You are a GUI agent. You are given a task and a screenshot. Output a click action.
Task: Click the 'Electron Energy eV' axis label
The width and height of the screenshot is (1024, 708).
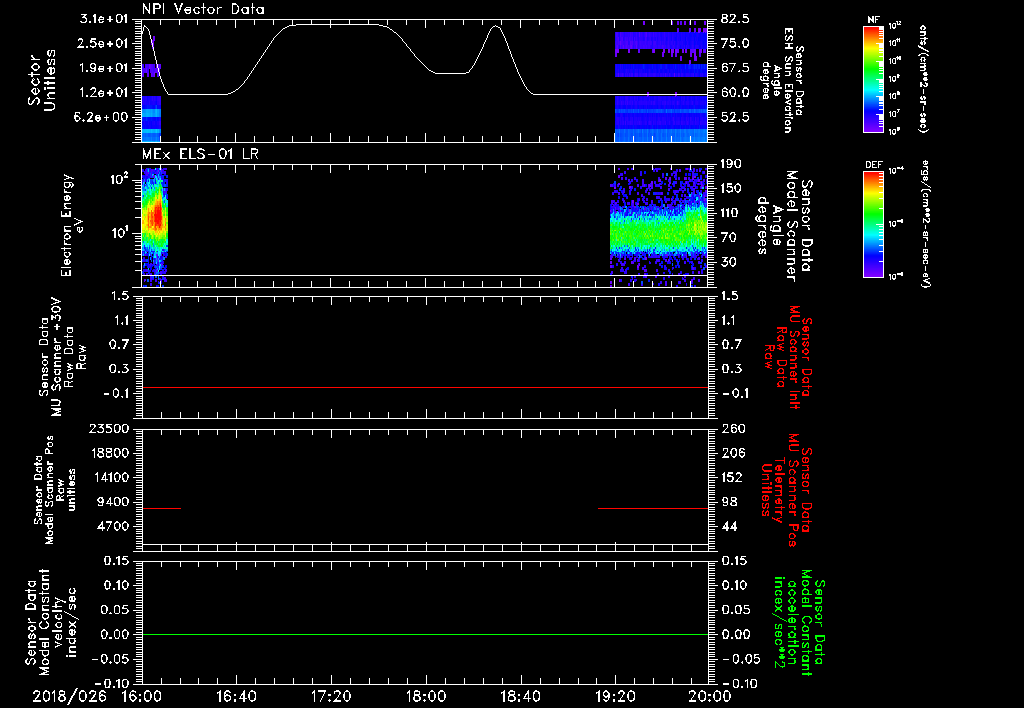(72, 225)
